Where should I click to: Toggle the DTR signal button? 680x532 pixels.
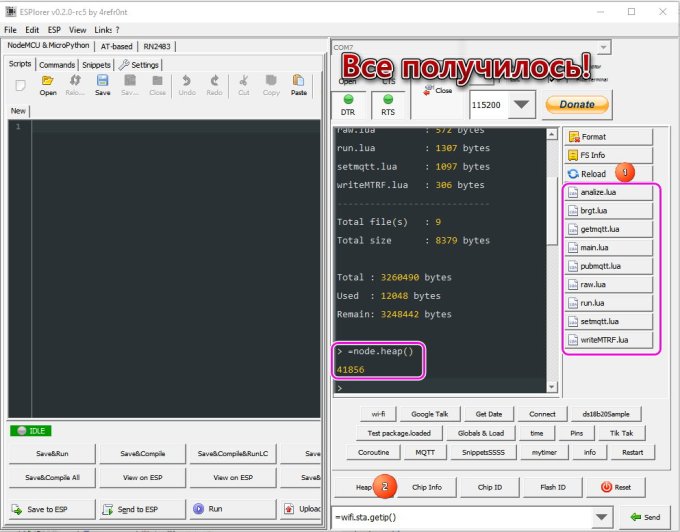coord(347,105)
